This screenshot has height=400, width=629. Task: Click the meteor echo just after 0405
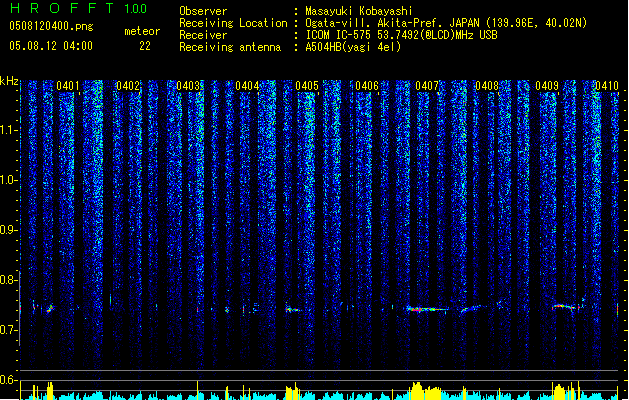pyautogui.click(x=293, y=309)
